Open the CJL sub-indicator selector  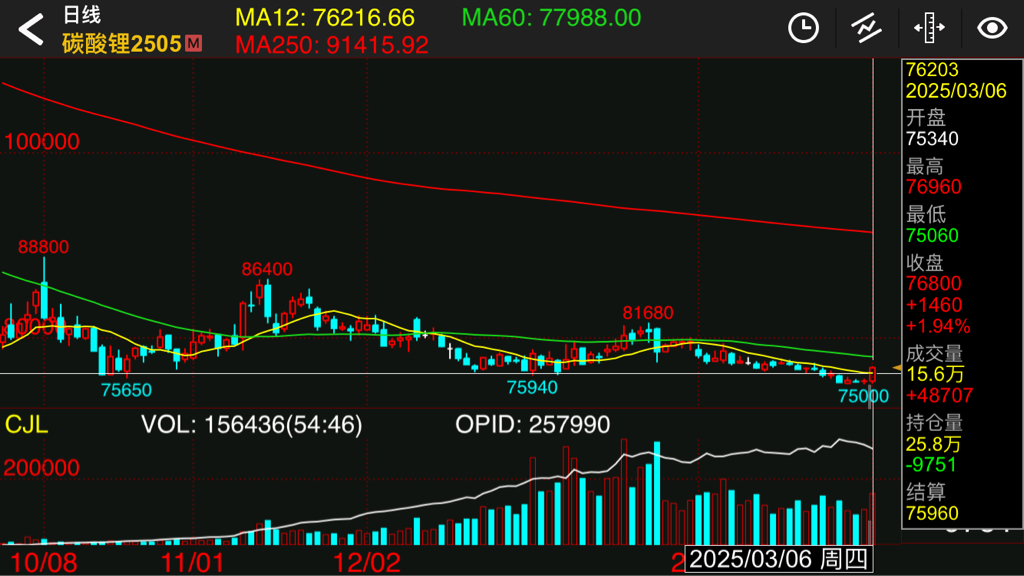tap(27, 424)
